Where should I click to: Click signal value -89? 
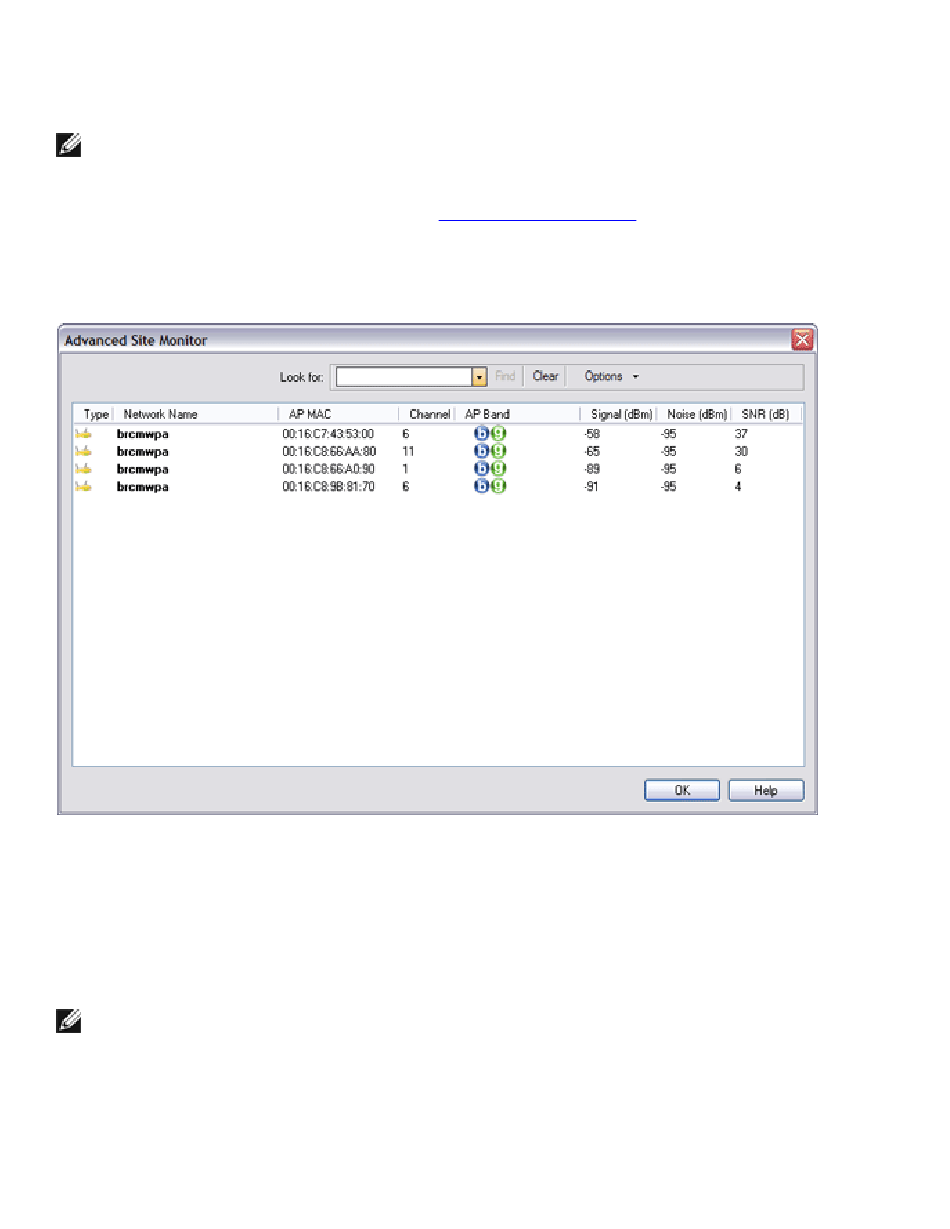click(591, 469)
